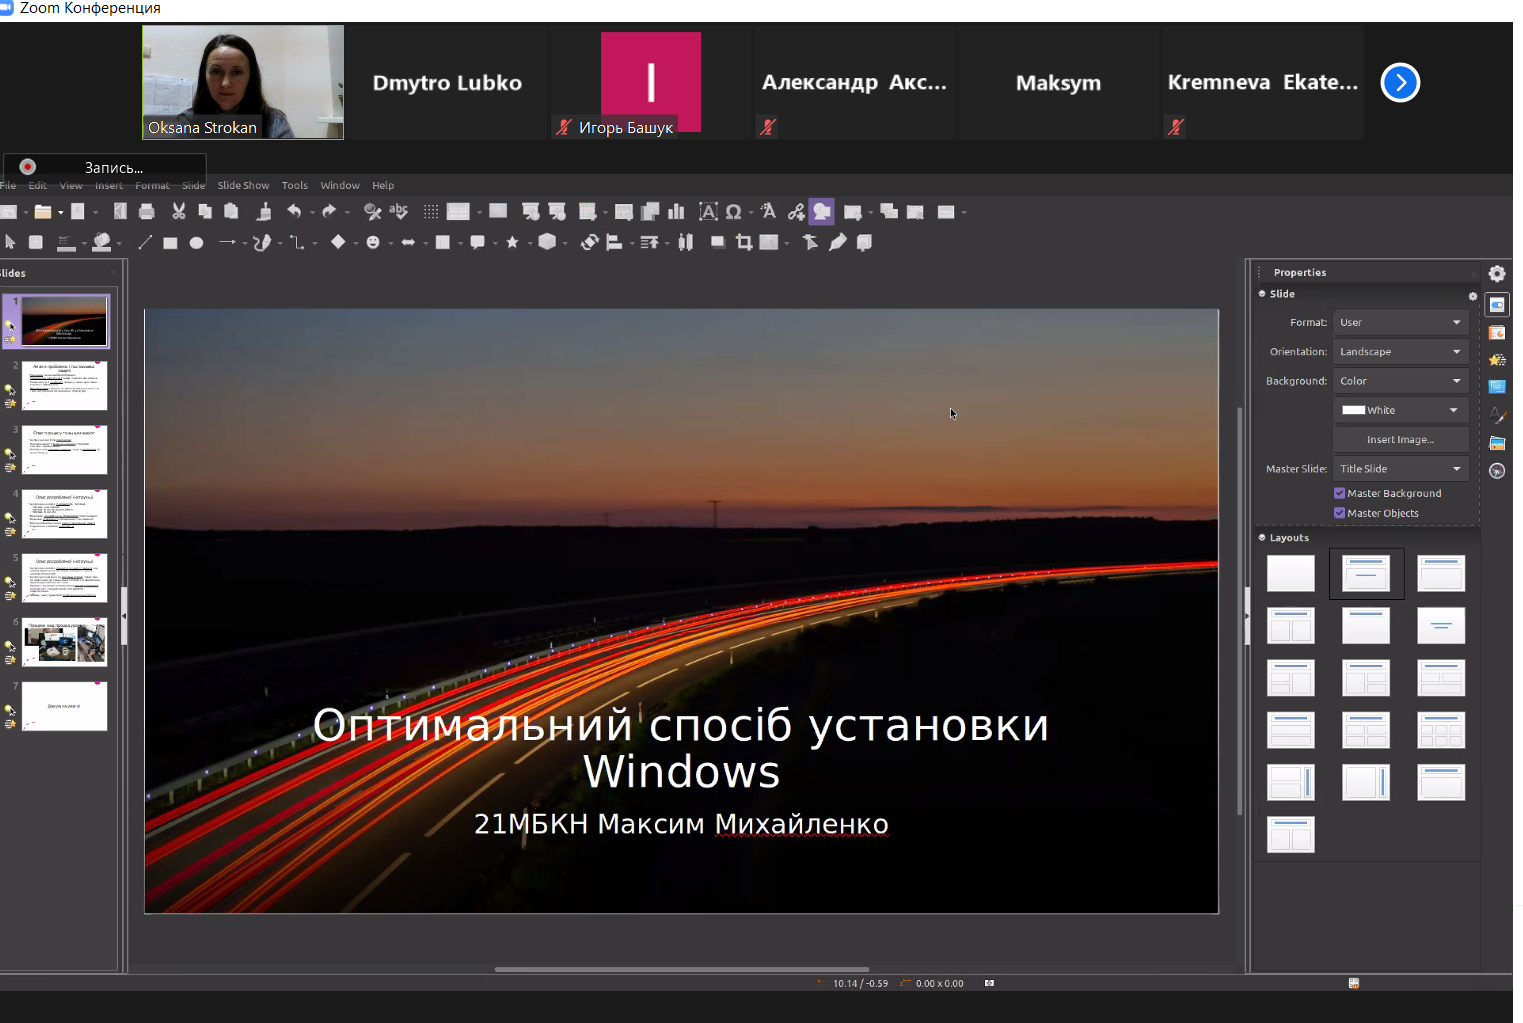1523x1023 pixels.
Task: Show more Zoom participants with arrow button
Action: coord(1400,82)
